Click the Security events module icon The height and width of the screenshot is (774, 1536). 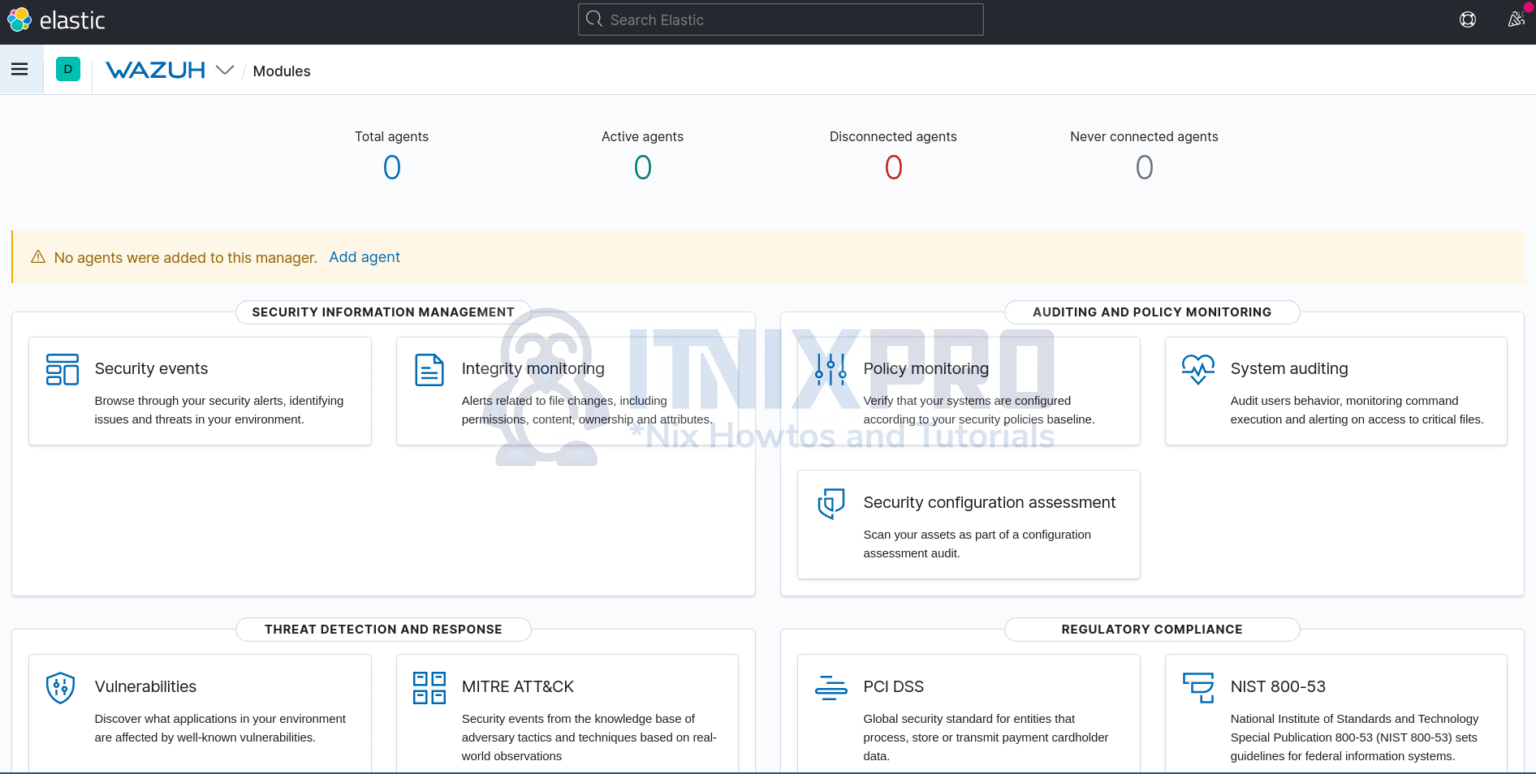pyautogui.click(x=62, y=369)
